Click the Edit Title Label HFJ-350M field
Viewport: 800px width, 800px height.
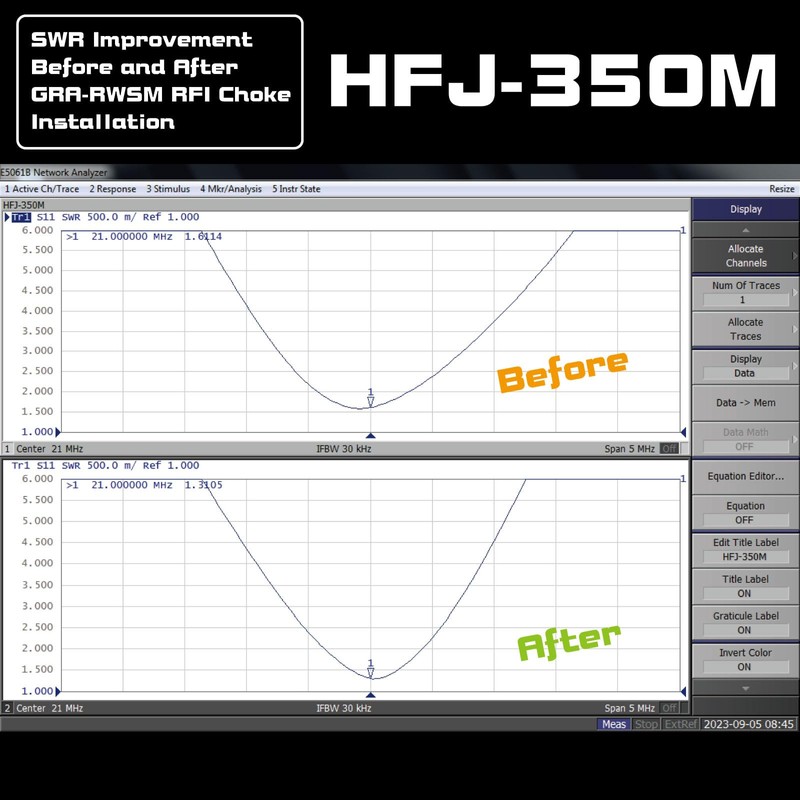pos(747,550)
